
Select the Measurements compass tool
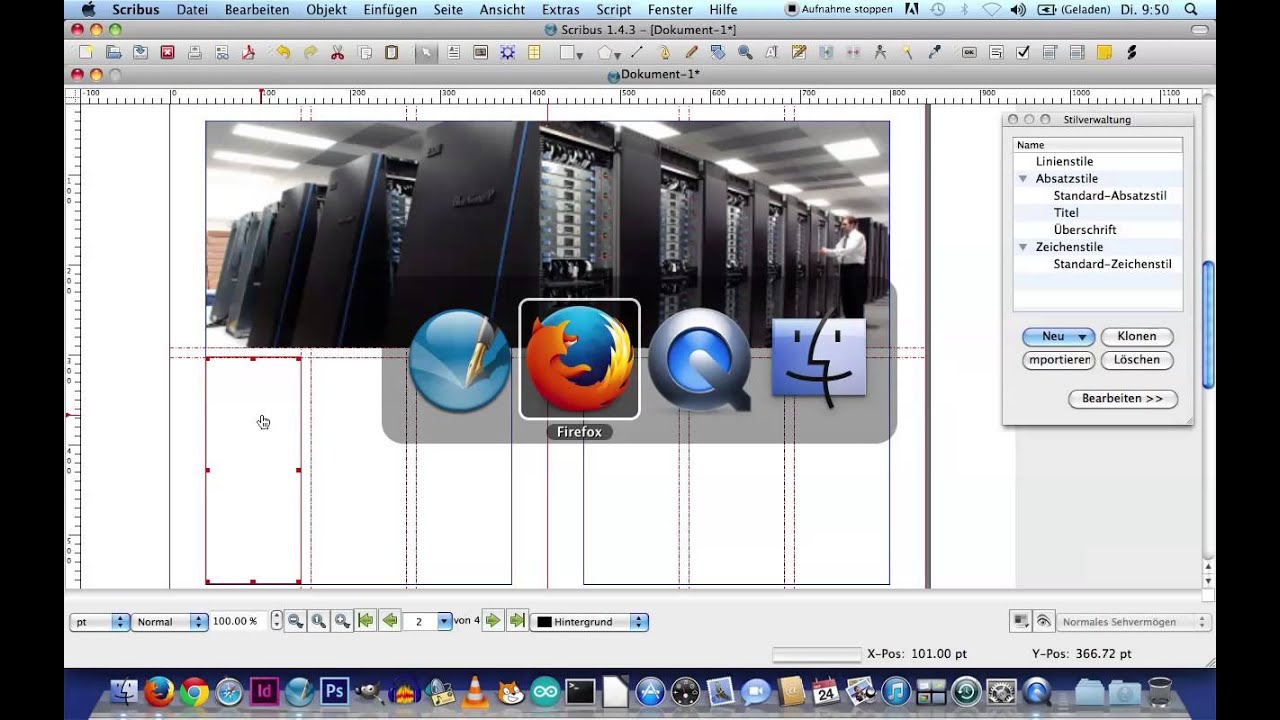click(x=880, y=52)
